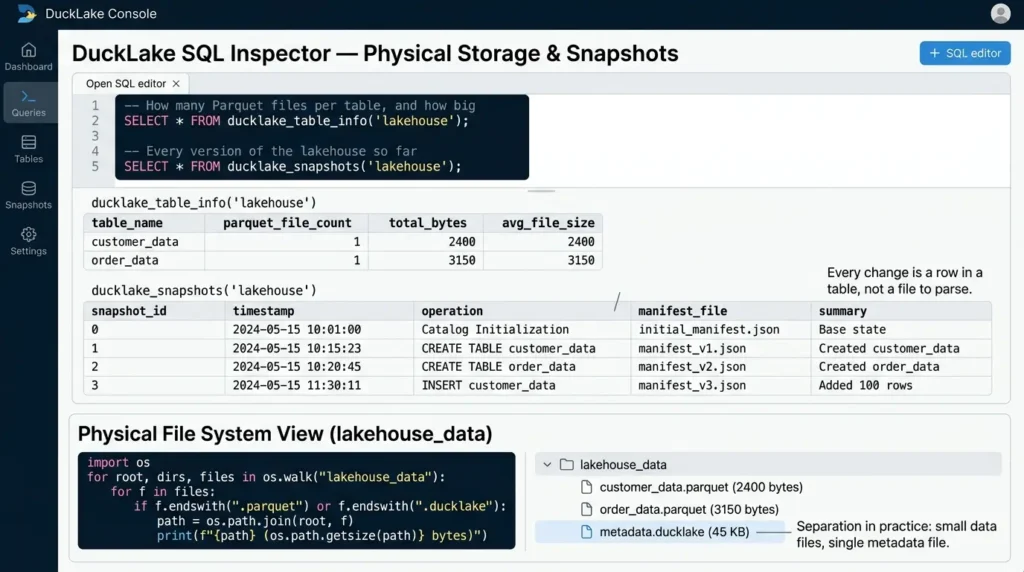Click Physical File System View heading
The image size is (1024, 572).
coord(285,434)
